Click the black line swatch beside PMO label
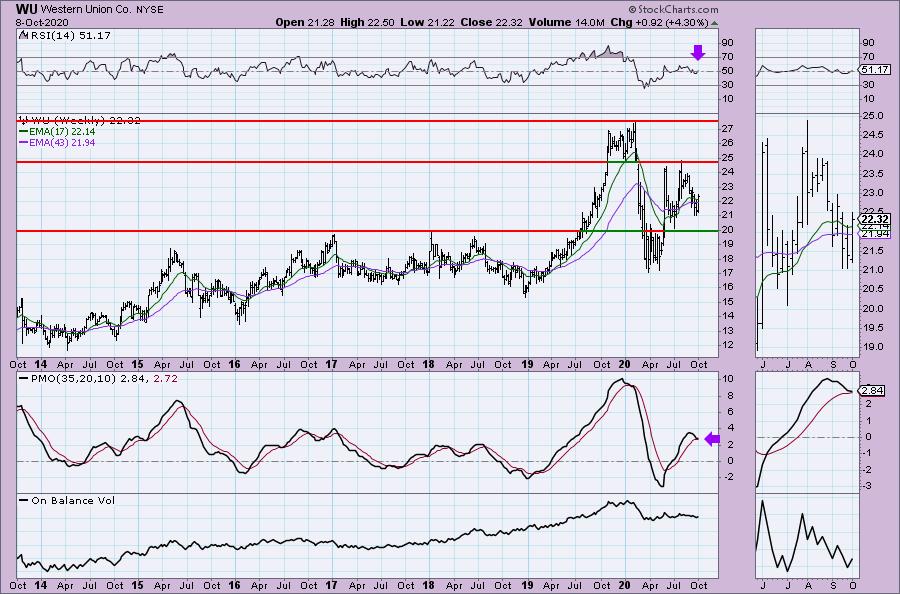This screenshot has width=900, height=594. [24, 379]
